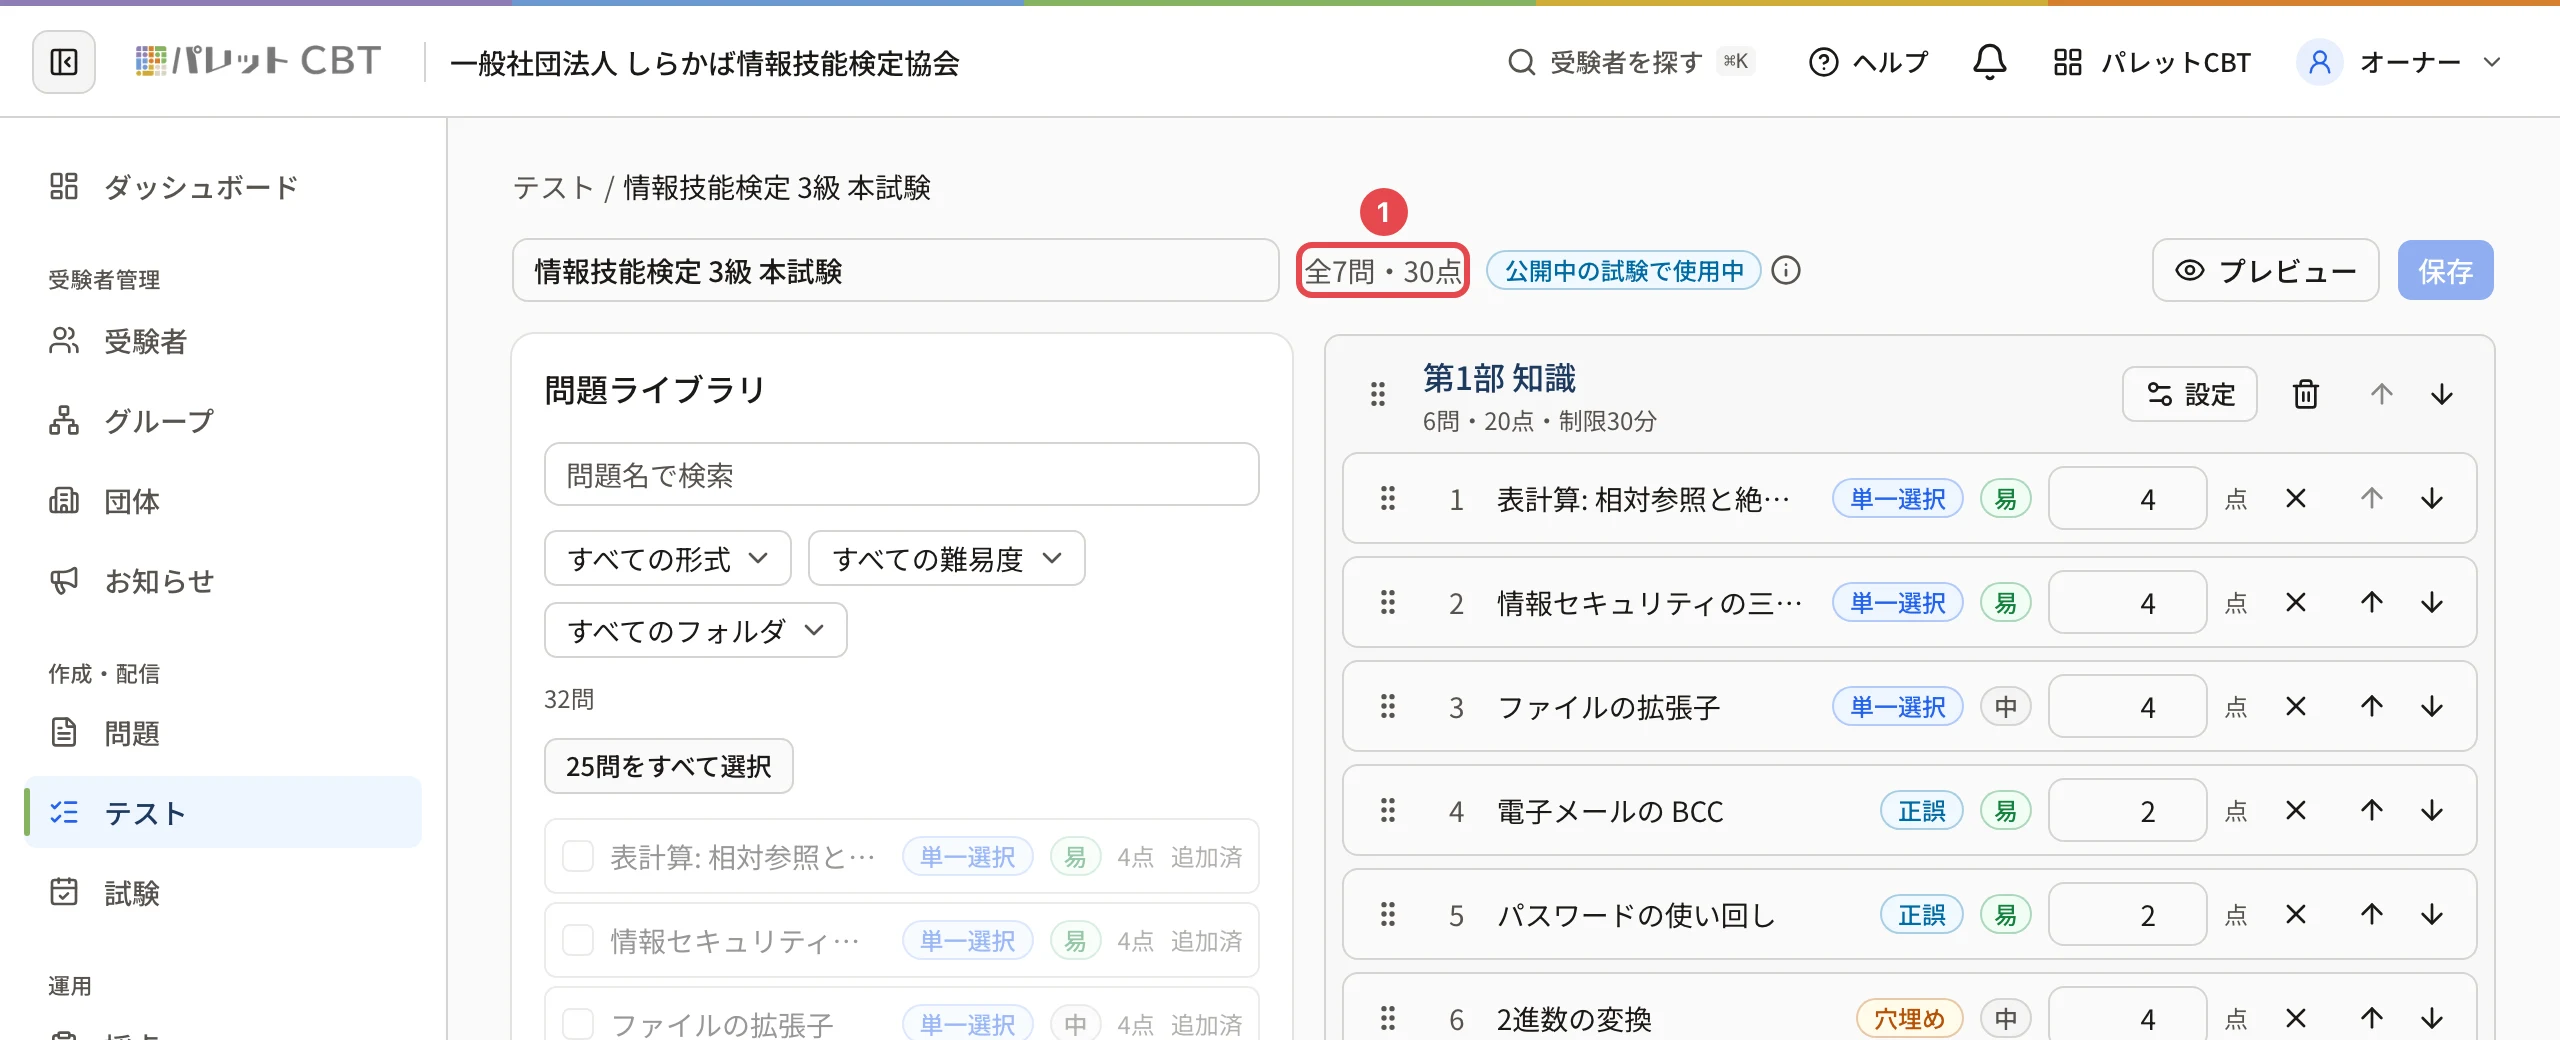Open the すべてのフォルダ filter dropdown
The width and height of the screenshot is (2560, 1040).
tap(696, 630)
